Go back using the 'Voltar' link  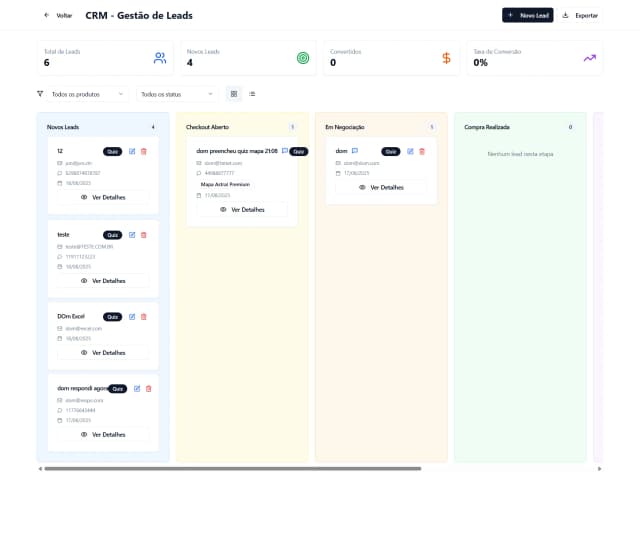tap(58, 16)
